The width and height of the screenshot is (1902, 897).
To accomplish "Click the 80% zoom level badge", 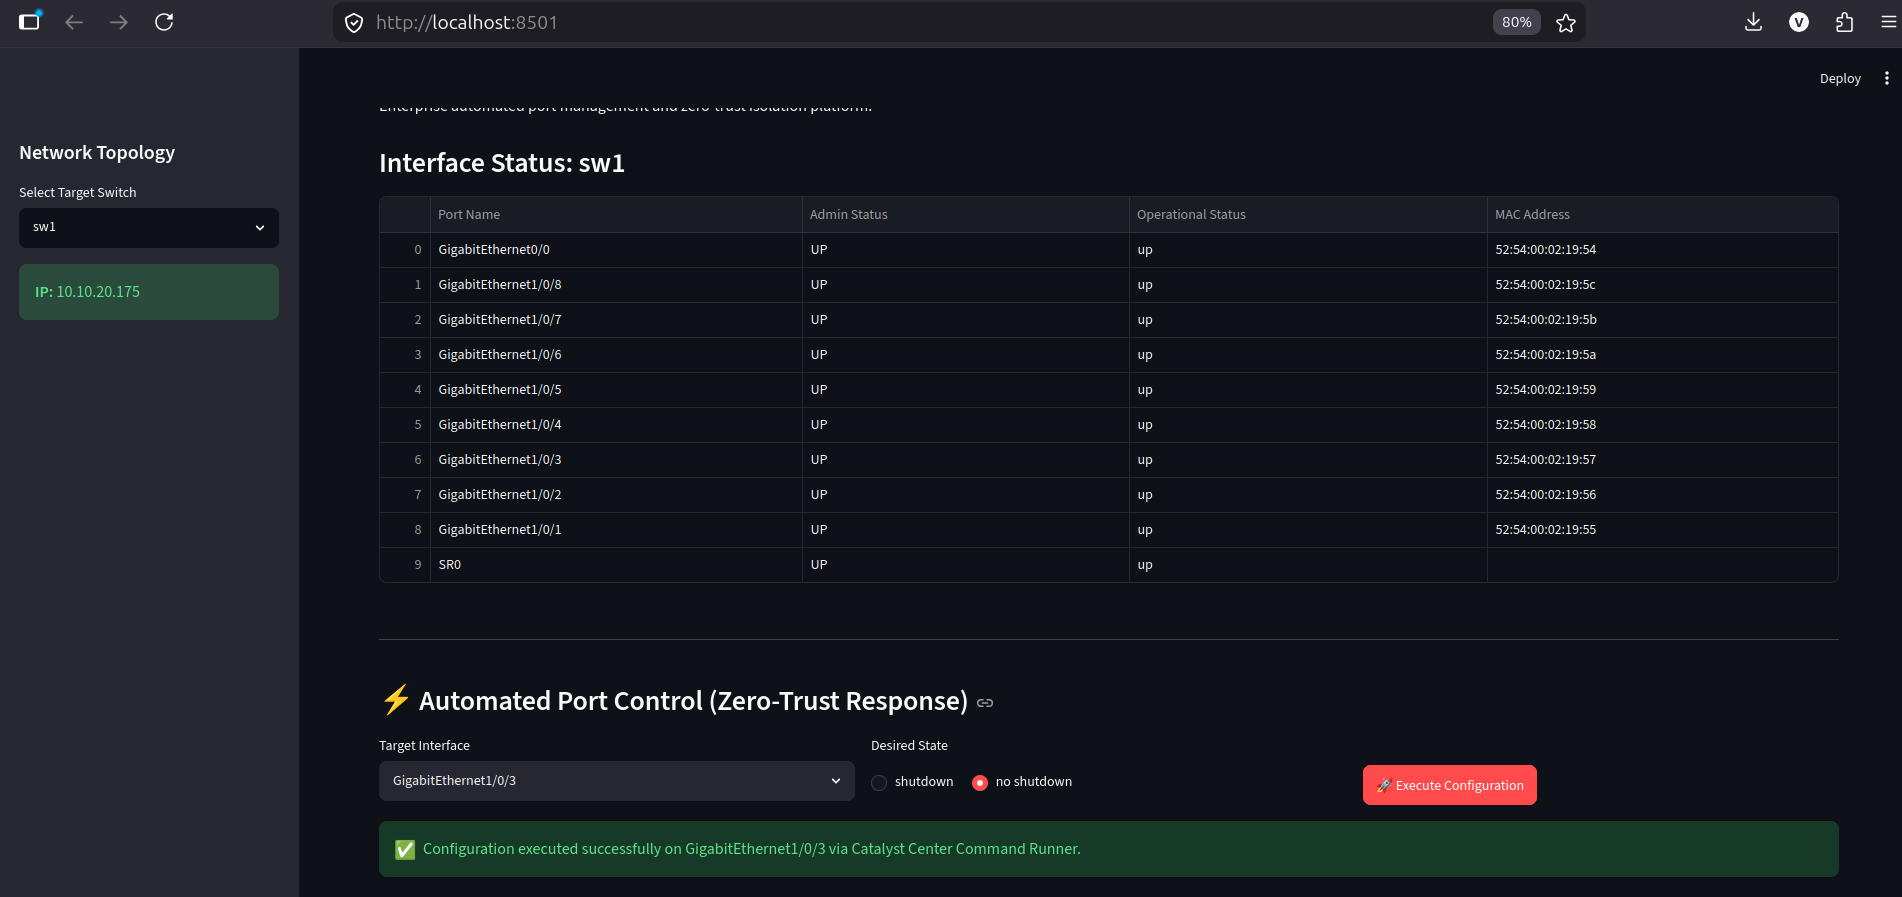I will click(x=1516, y=22).
